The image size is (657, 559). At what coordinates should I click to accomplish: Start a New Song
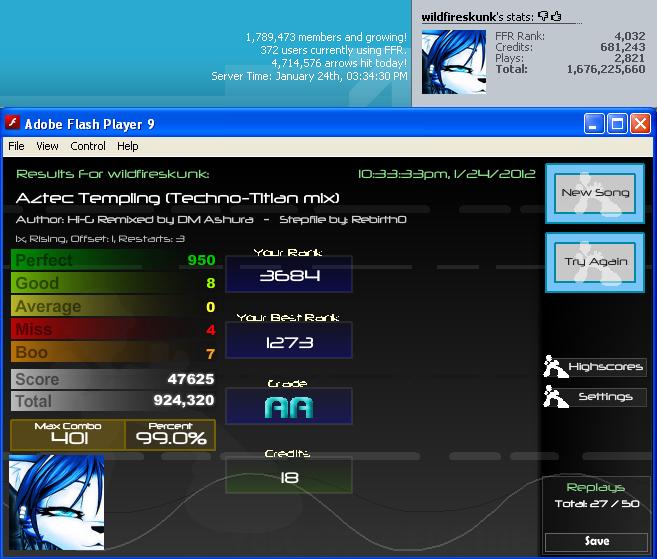coord(595,193)
